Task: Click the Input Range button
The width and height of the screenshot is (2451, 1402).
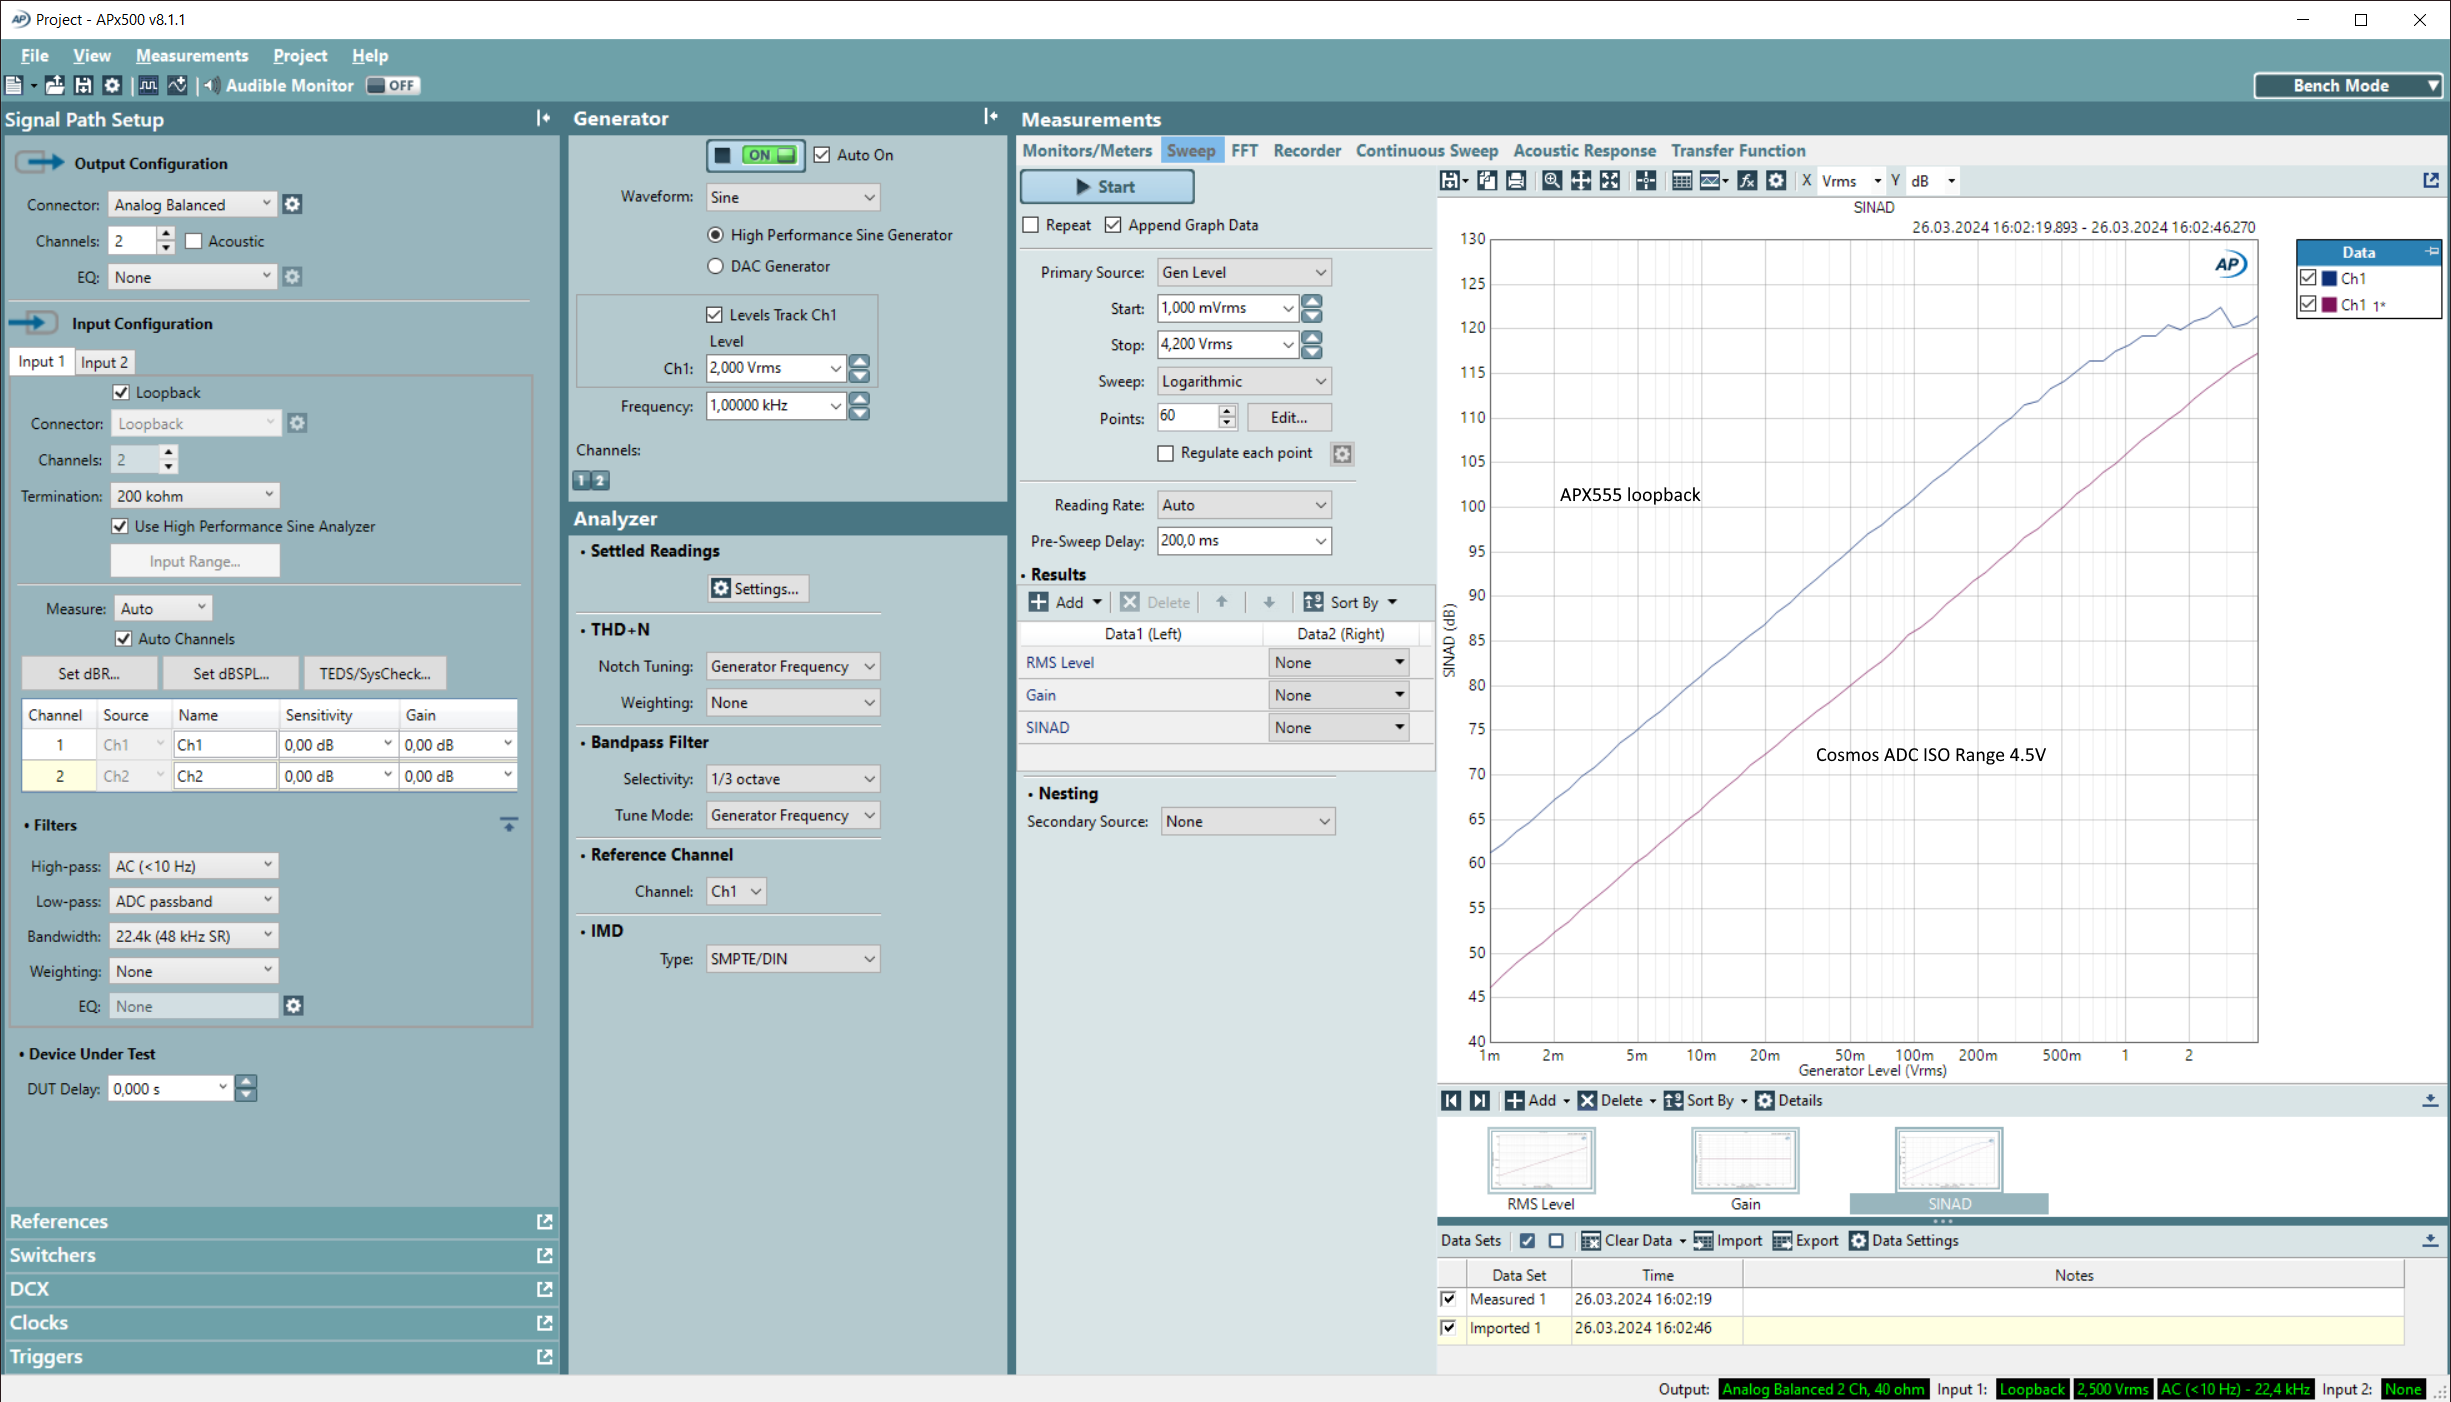Action: coord(195,562)
